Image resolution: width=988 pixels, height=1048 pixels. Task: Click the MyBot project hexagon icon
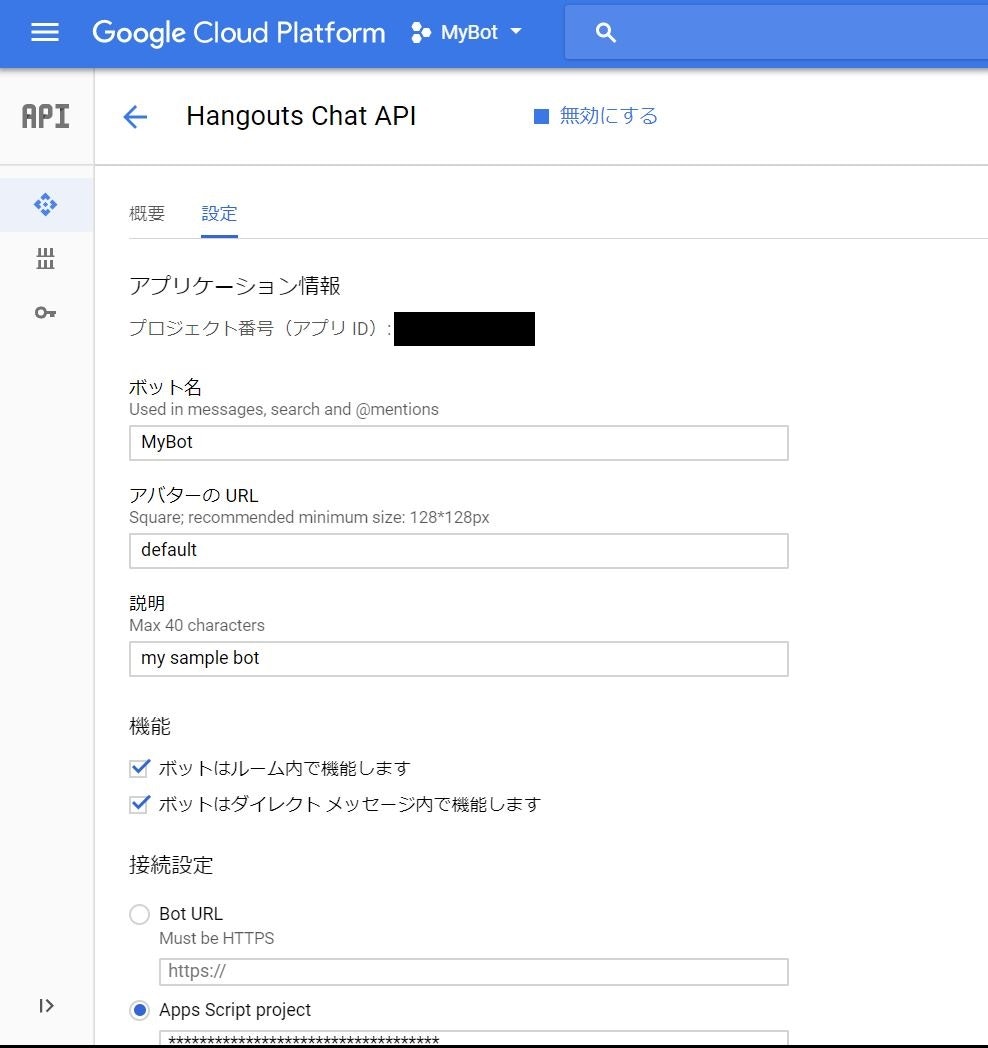point(420,32)
